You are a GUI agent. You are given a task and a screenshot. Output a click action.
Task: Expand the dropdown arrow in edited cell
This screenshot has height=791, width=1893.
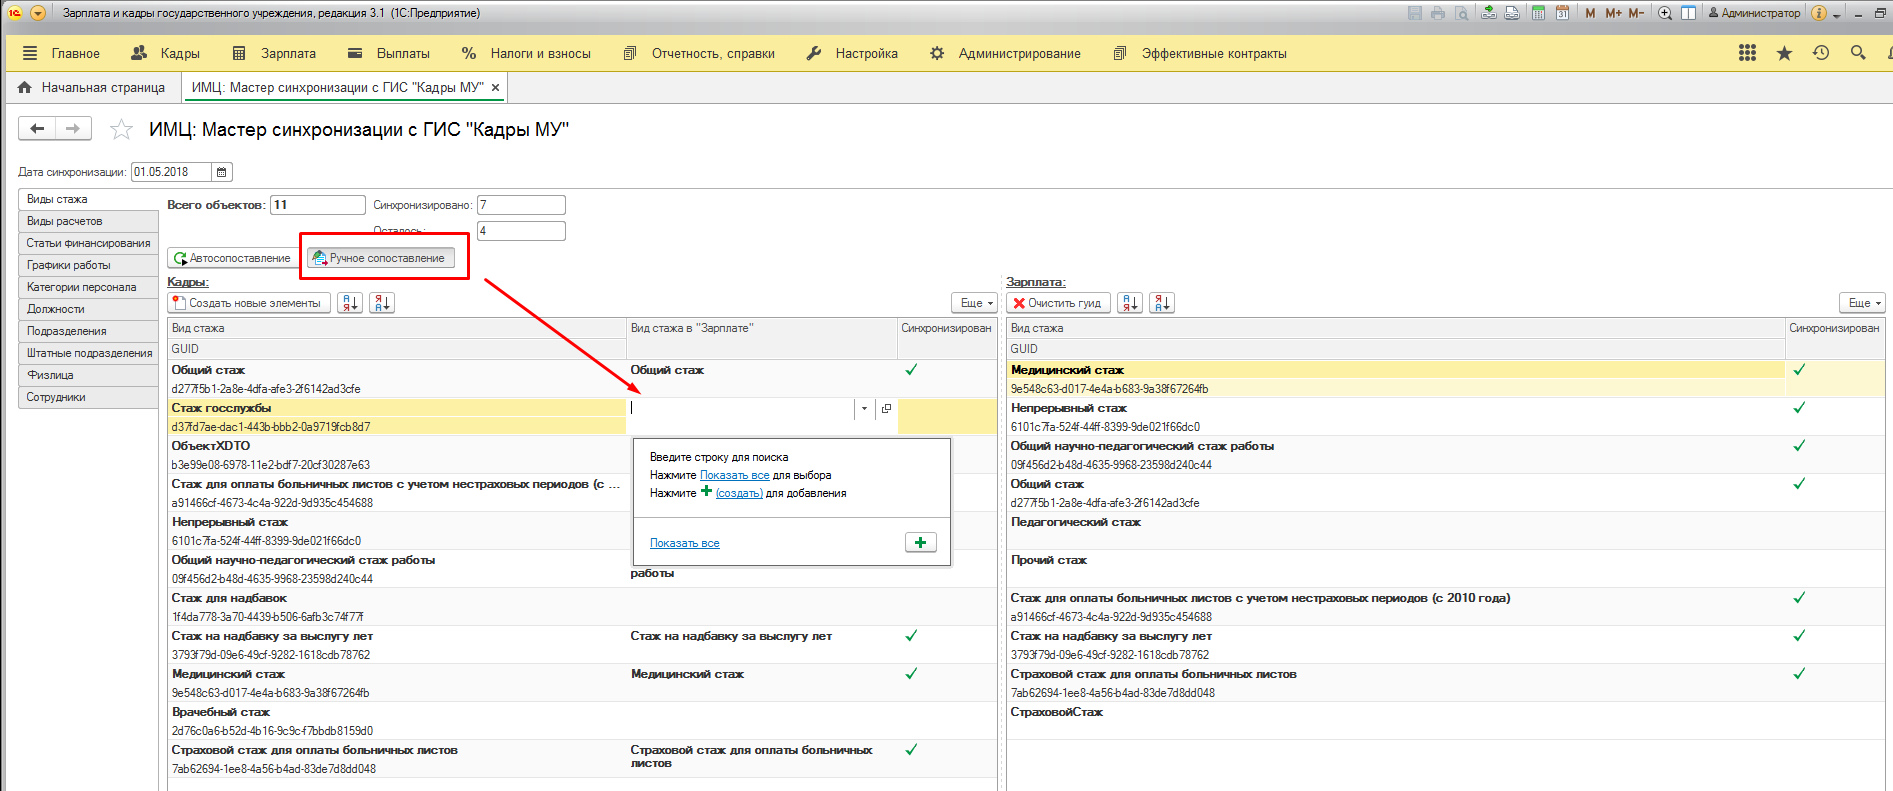[864, 408]
